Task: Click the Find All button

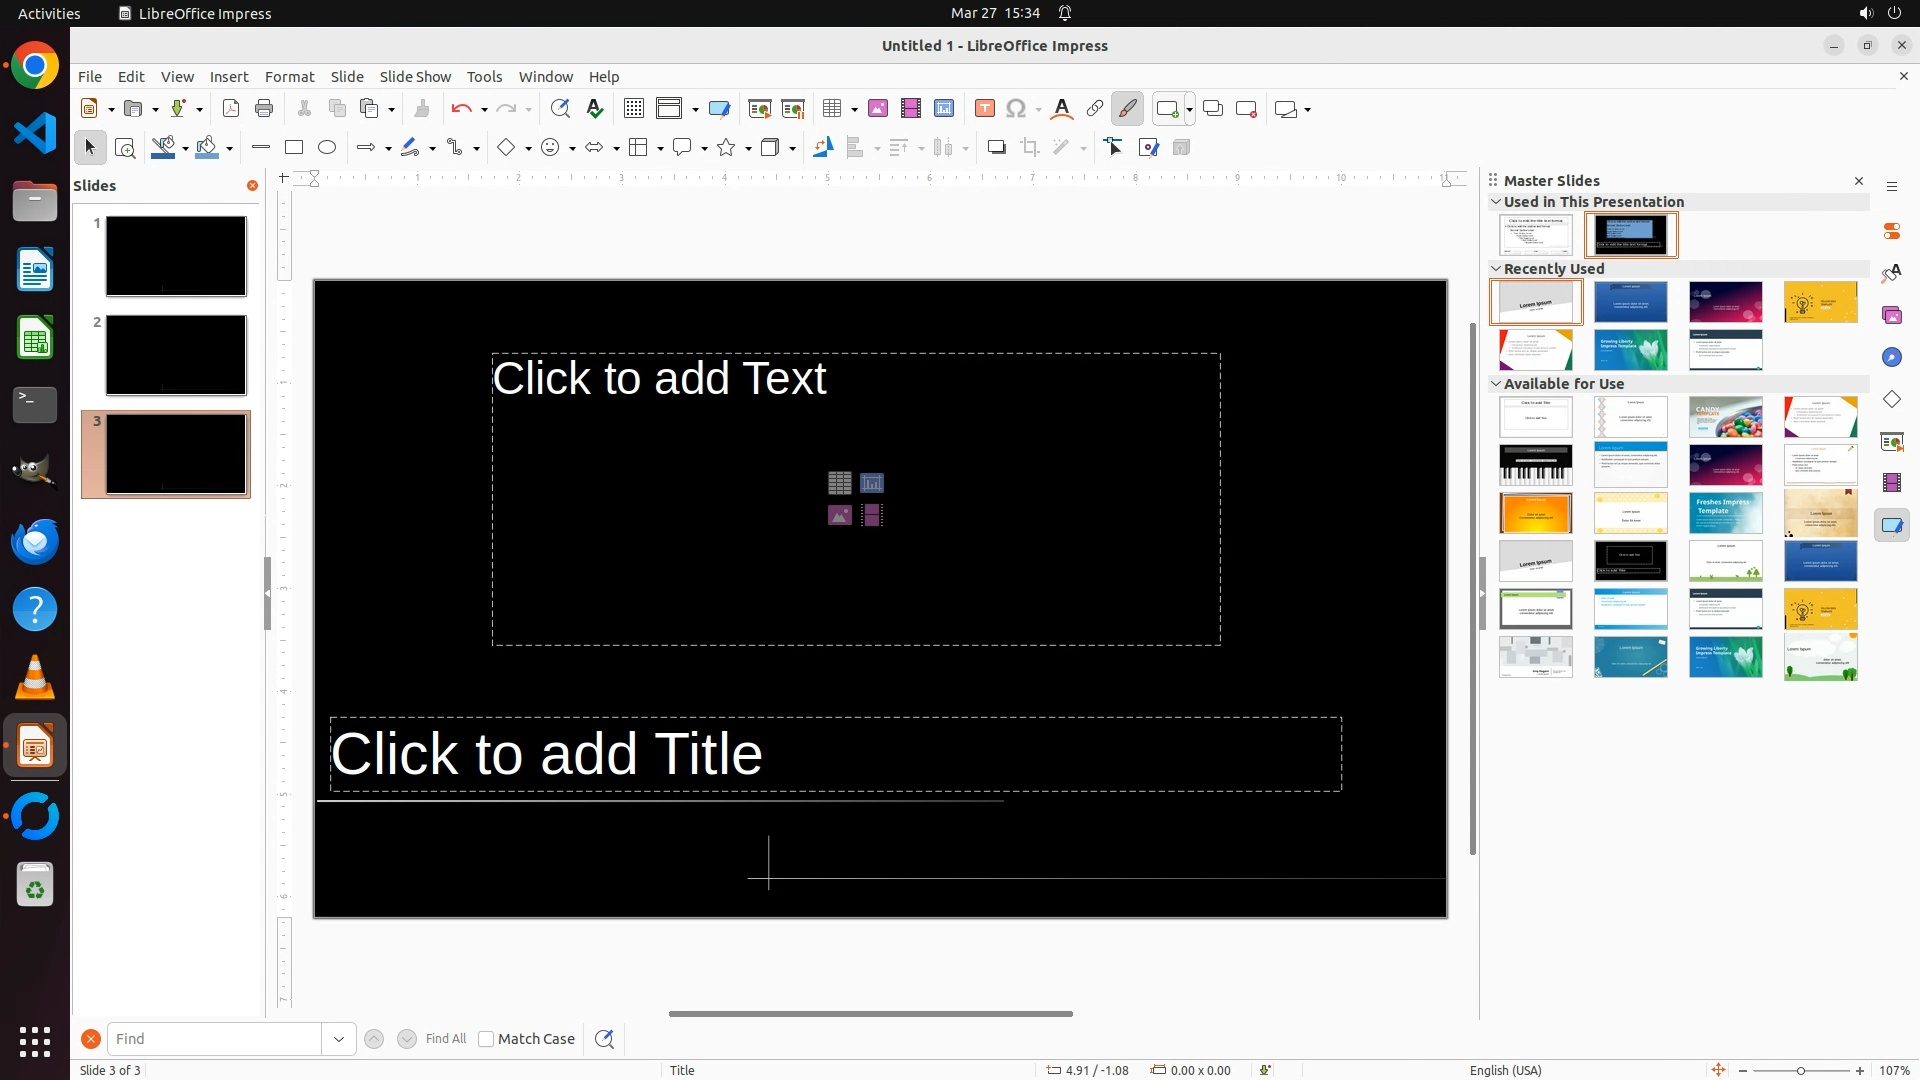Action: (x=446, y=1039)
